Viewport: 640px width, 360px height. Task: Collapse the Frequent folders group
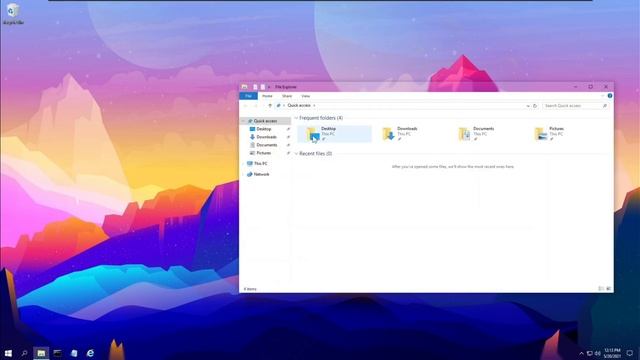pyautogui.click(x=296, y=118)
